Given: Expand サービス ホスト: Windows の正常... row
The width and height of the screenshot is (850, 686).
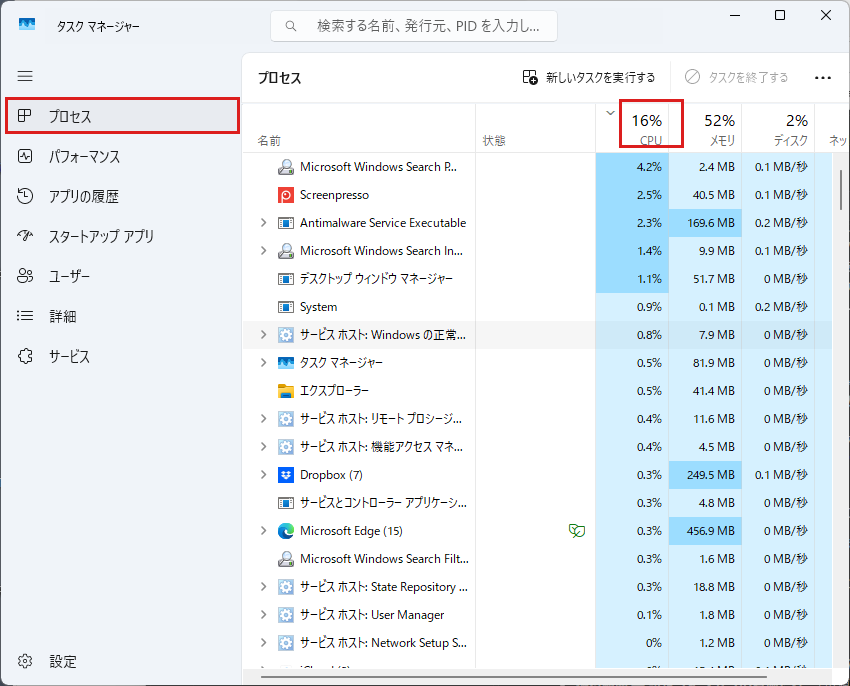Looking at the screenshot, I should (x=263, y=335).
